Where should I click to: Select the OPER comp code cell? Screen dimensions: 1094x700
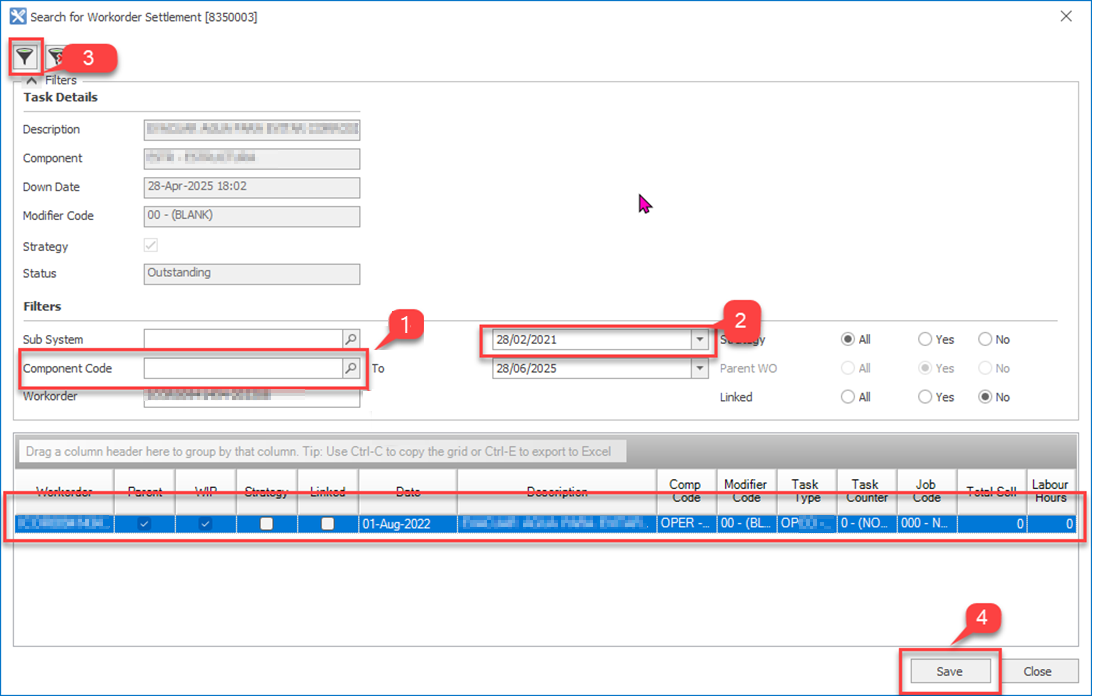686,523
